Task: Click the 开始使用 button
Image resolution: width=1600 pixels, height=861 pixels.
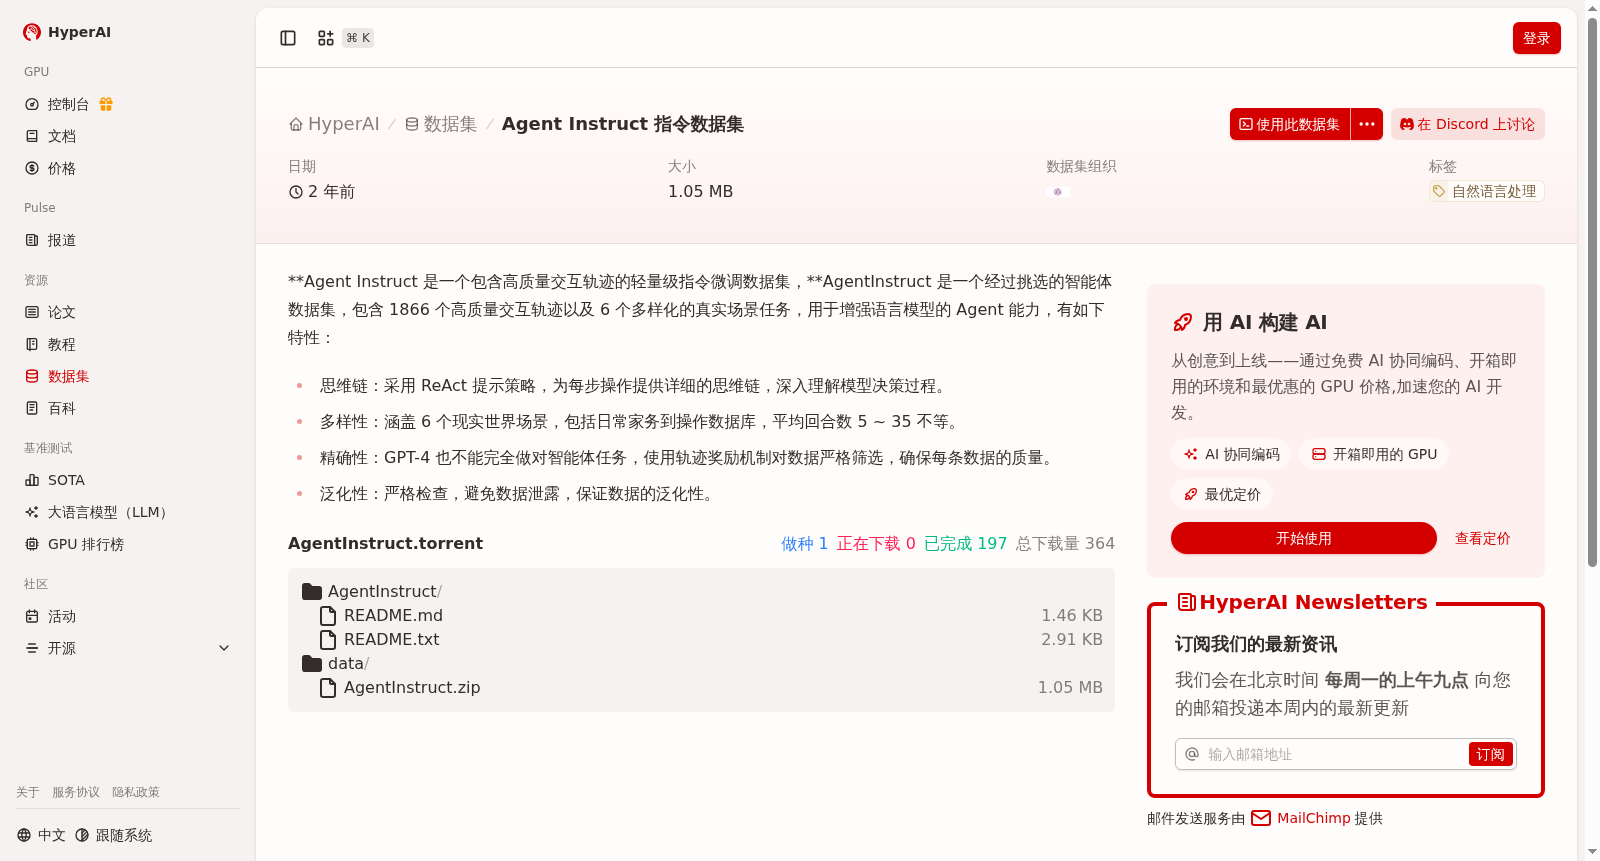Action: (1304, 538)
